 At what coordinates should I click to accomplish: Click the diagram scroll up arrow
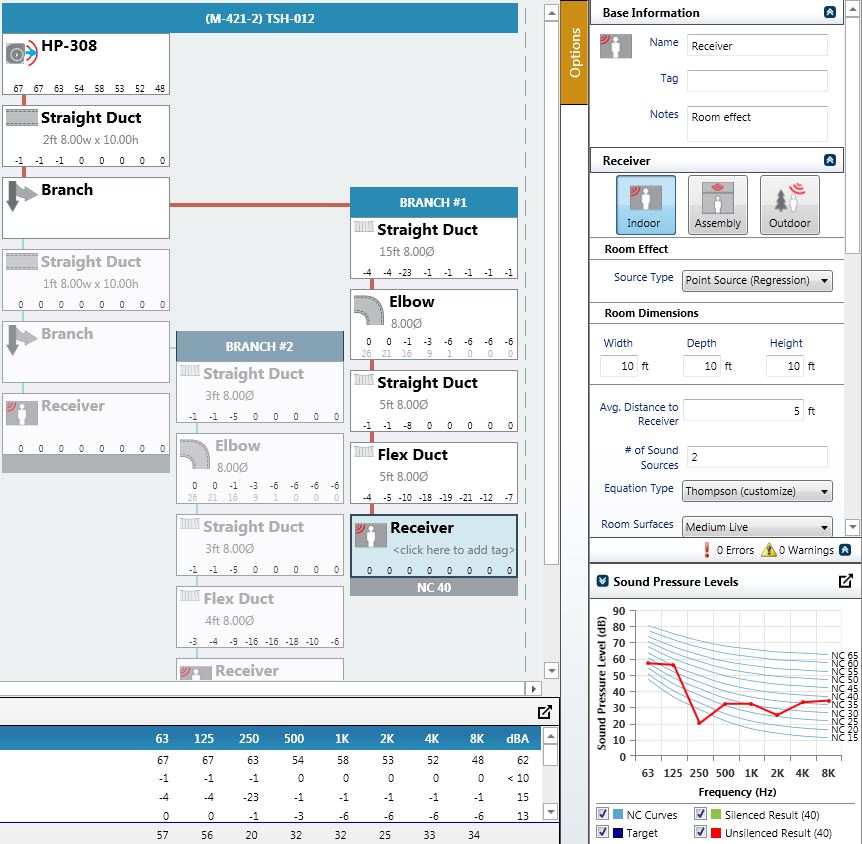coord(551,13)
